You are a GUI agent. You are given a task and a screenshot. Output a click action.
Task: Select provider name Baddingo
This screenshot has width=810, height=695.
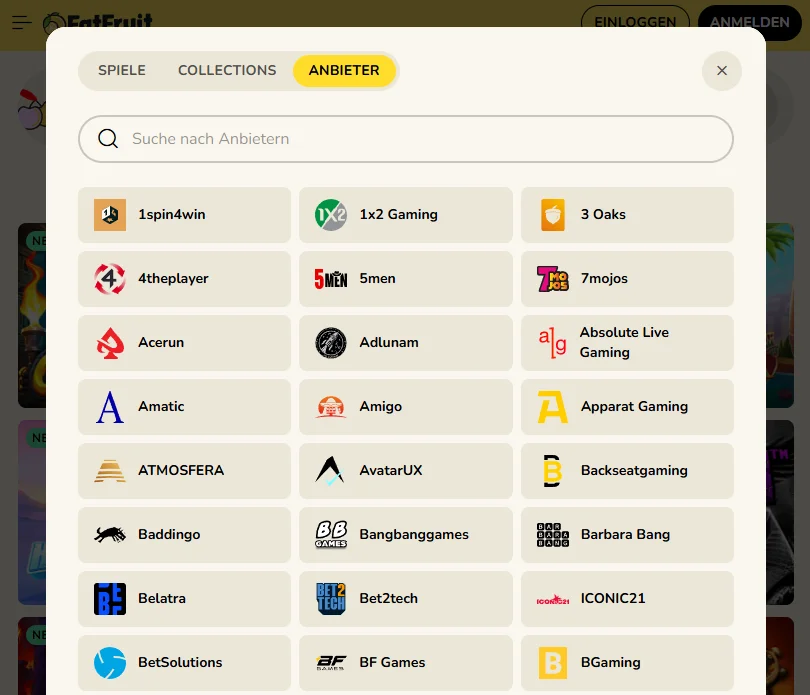click(169, 534)
